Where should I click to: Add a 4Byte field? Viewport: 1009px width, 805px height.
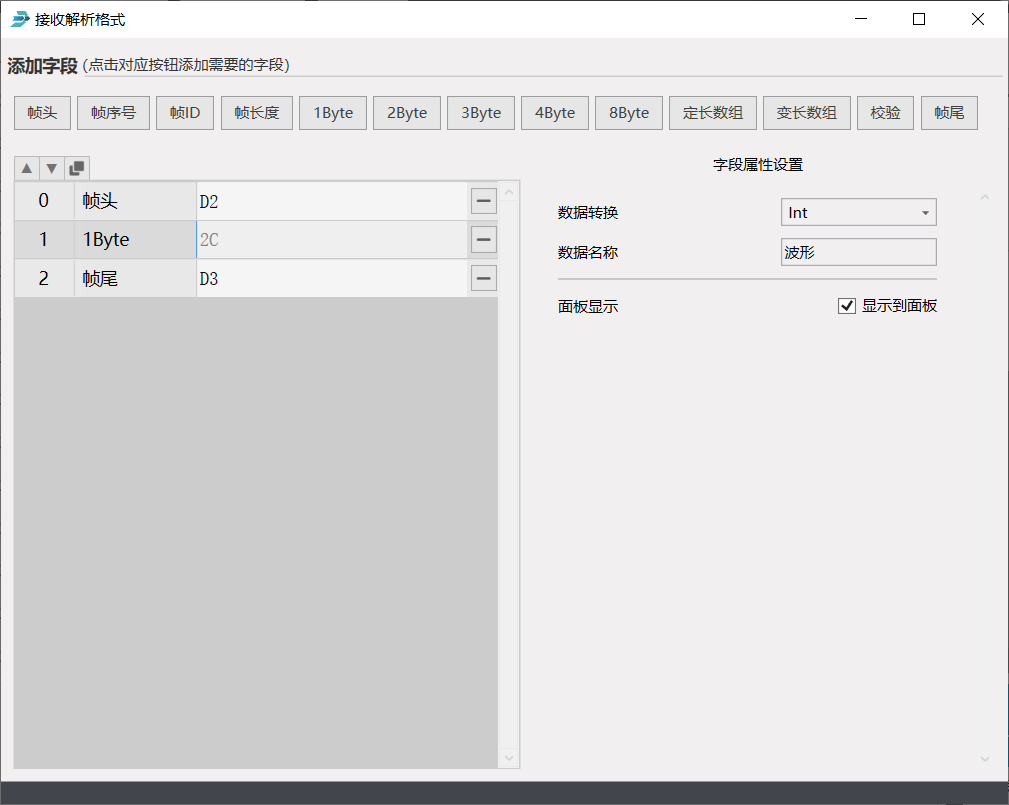555,113
